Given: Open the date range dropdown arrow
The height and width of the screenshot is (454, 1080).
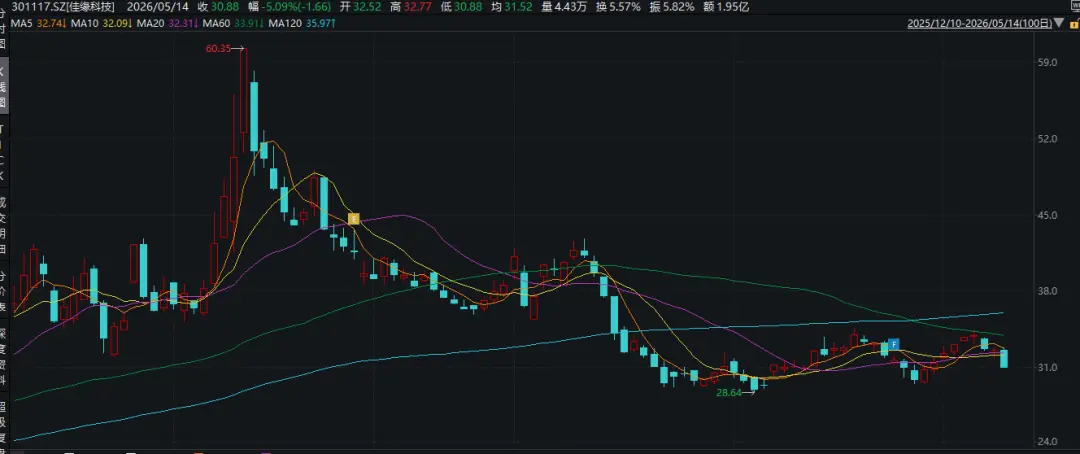Looking at the screenshot, I should point(1057,23).
